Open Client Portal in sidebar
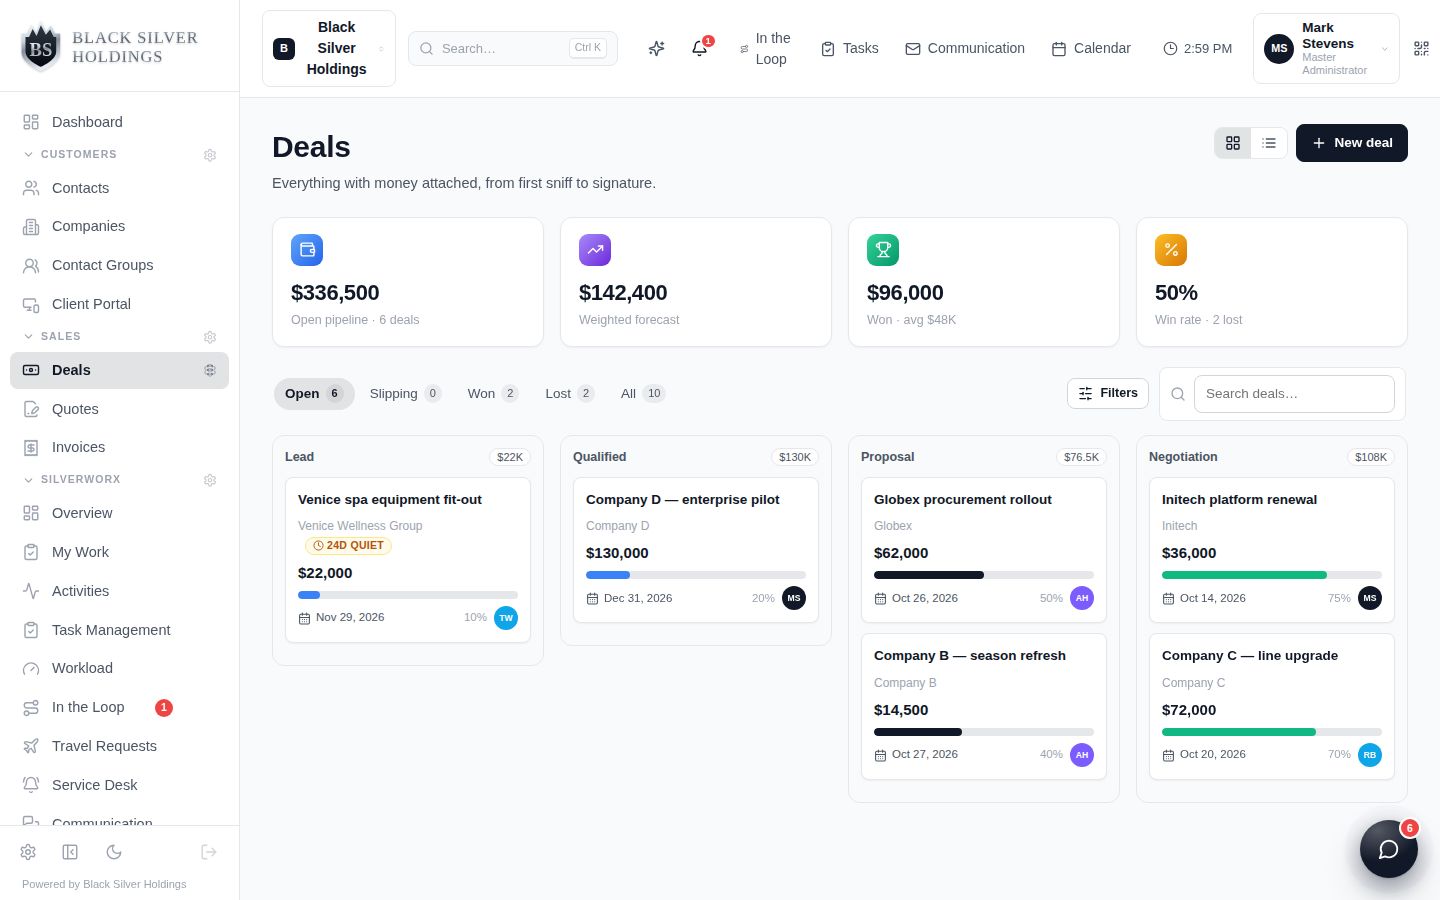The image size is (1440, 900). click(x=119, y=304)
